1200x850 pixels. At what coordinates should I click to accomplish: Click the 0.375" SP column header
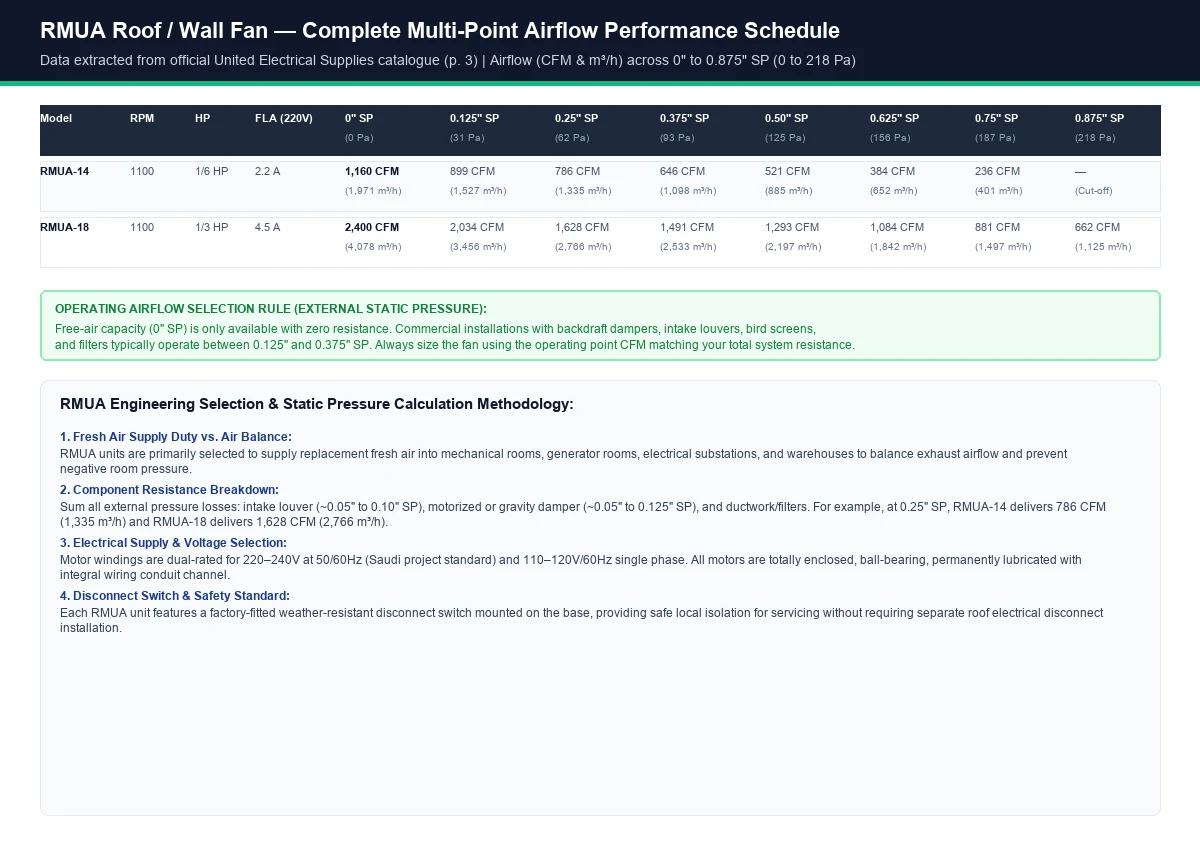(x=684, y=118)
